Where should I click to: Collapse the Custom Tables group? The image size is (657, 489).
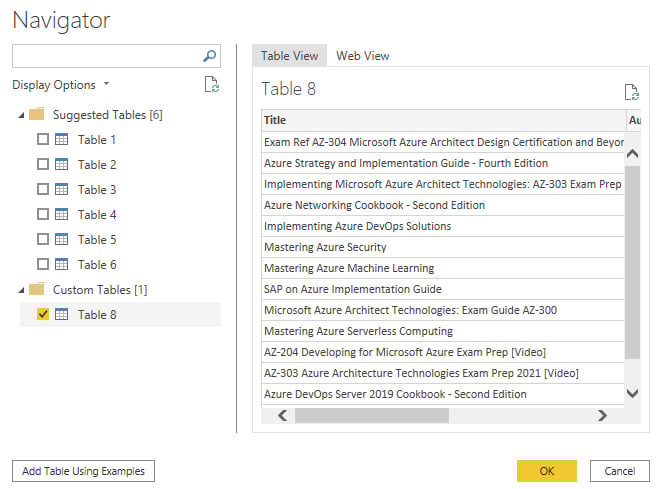click(x=21, y=290)
